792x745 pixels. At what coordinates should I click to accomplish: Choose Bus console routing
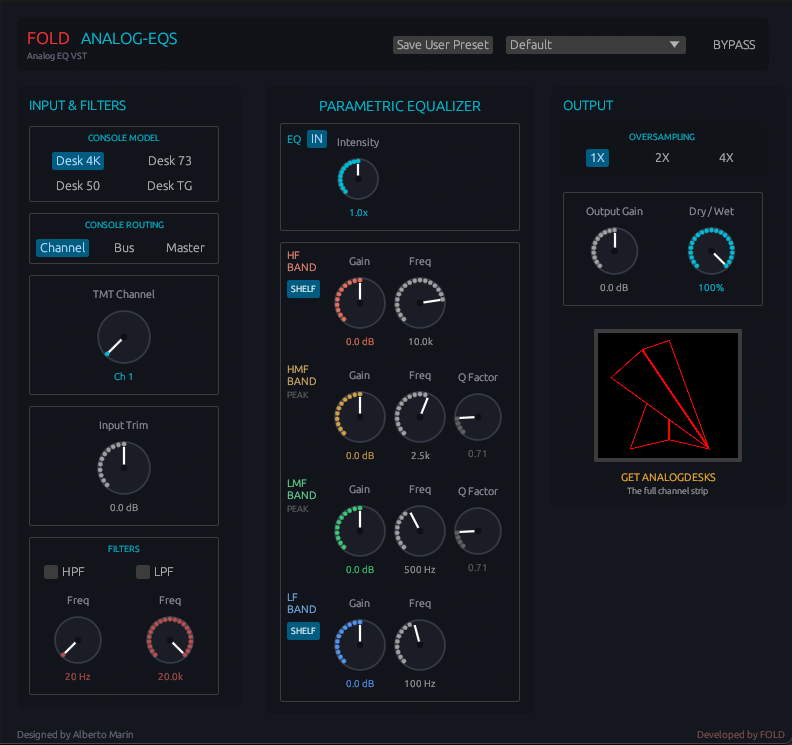click(124, 247)
